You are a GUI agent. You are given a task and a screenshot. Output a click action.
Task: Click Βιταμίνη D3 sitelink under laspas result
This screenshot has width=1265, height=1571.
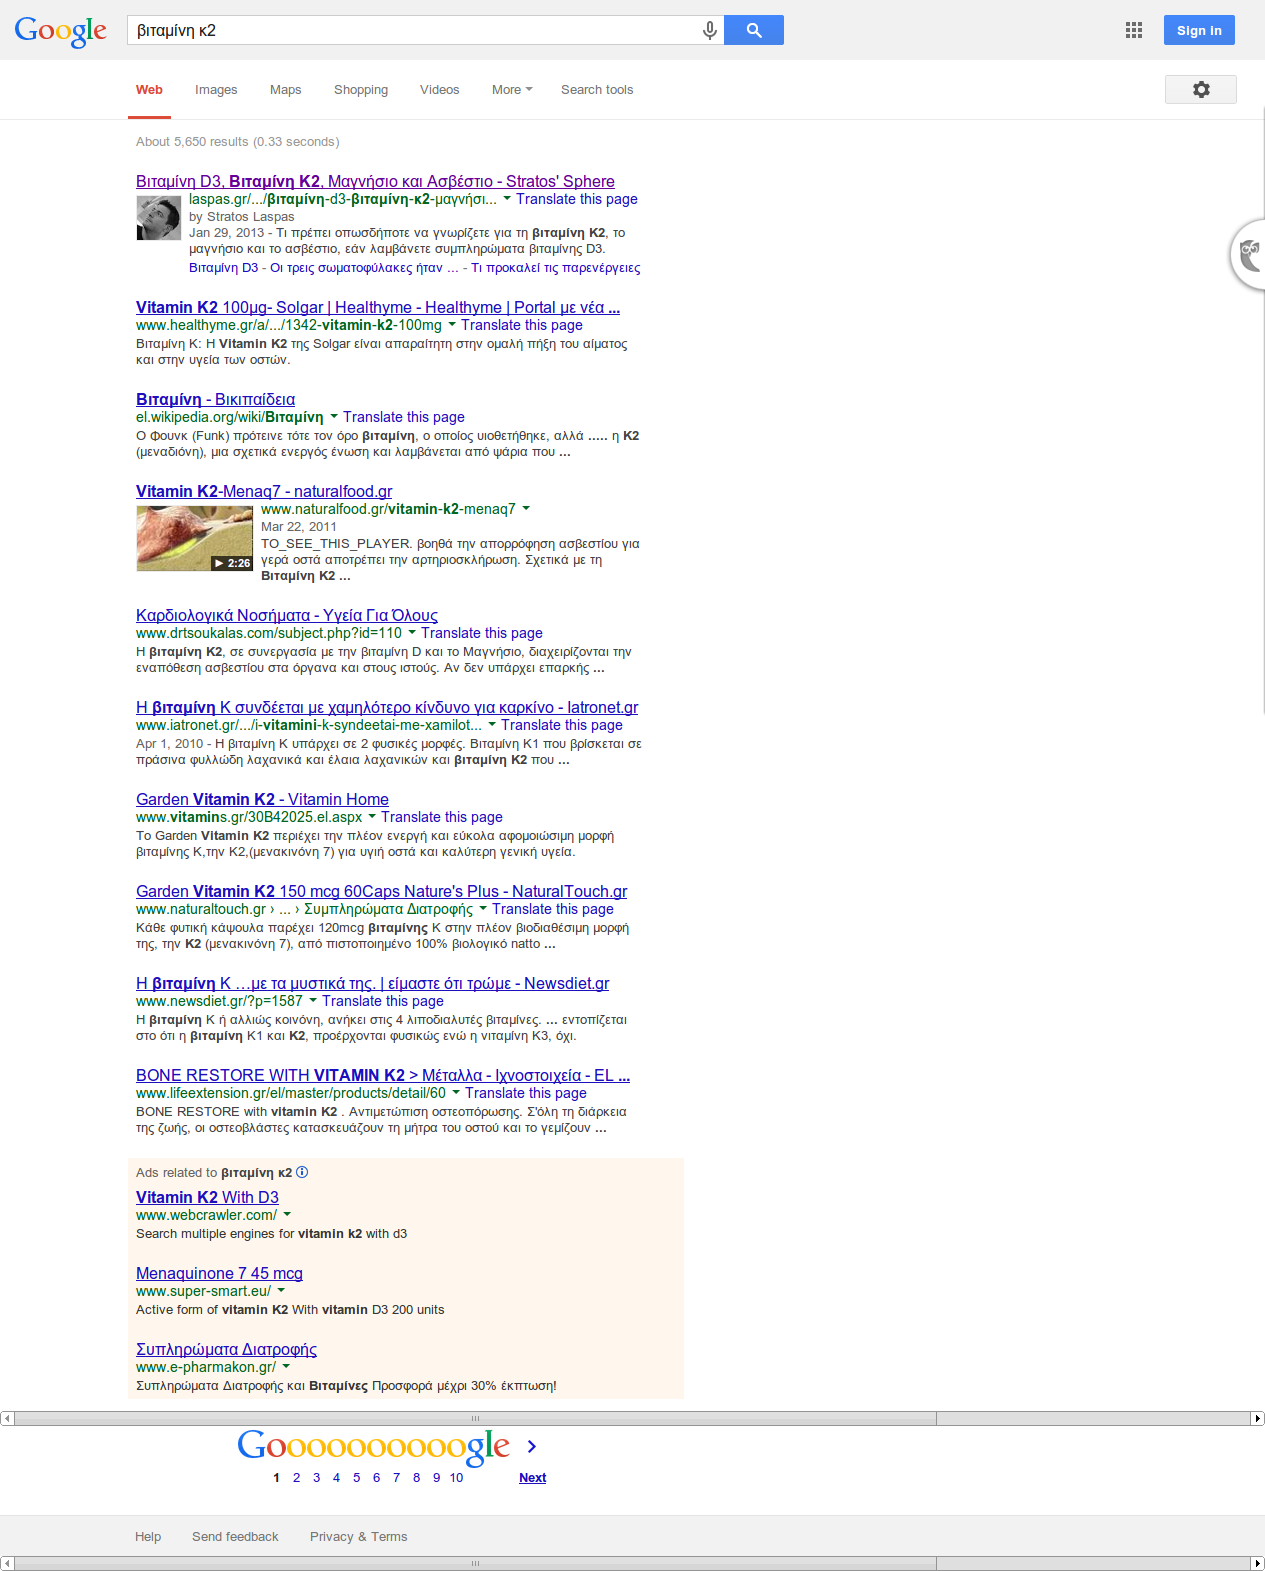click(x=224, y=268)
